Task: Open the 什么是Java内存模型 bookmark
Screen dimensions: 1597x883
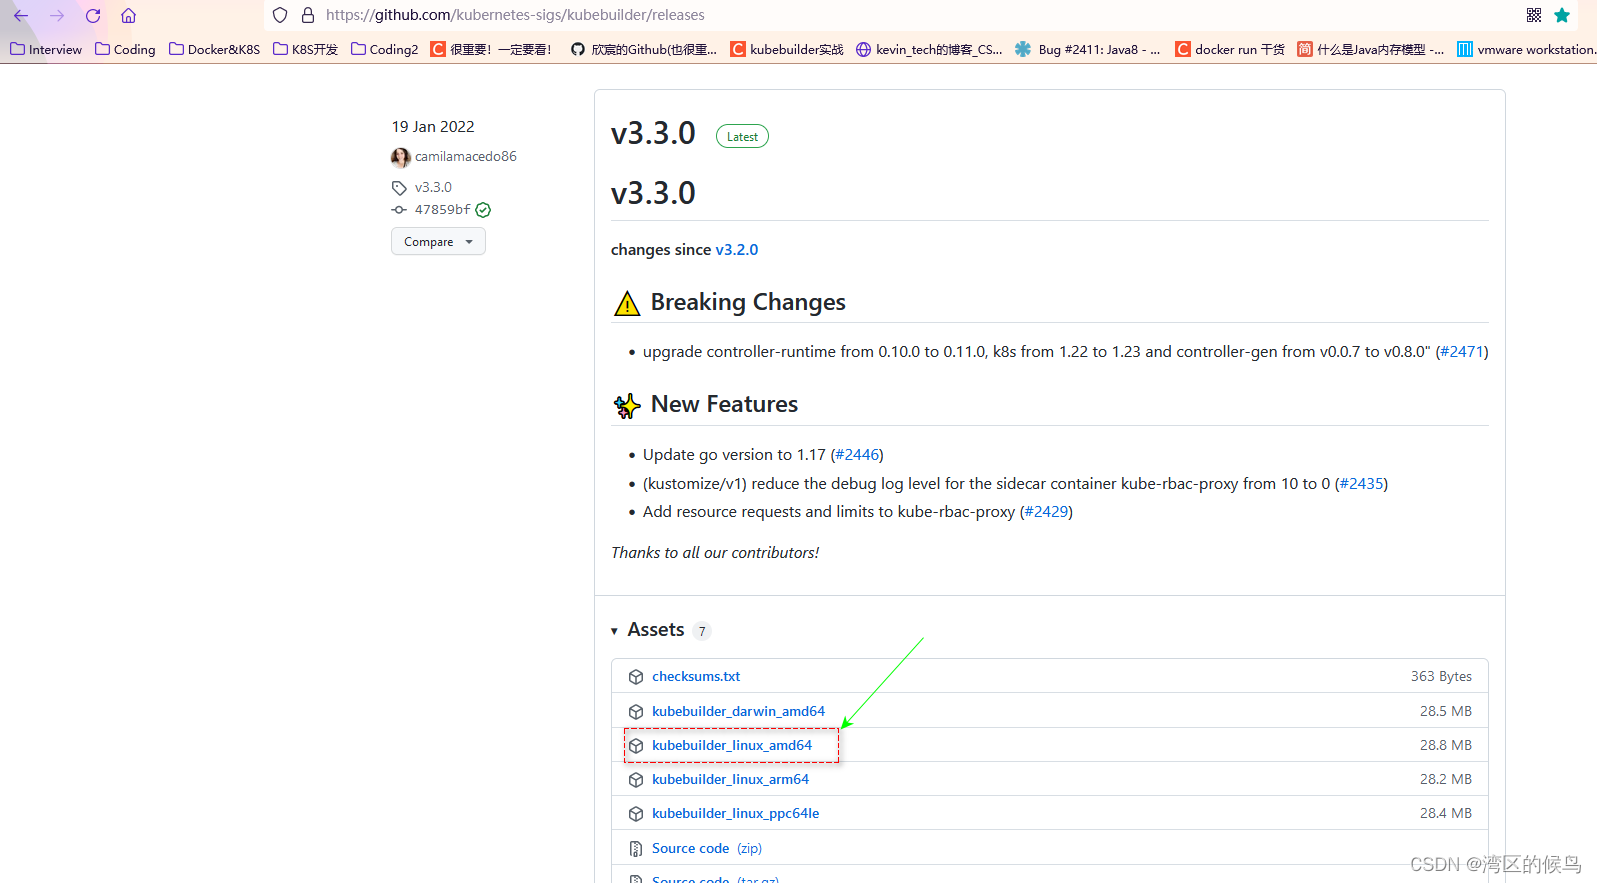Action: pos(1370,49)
